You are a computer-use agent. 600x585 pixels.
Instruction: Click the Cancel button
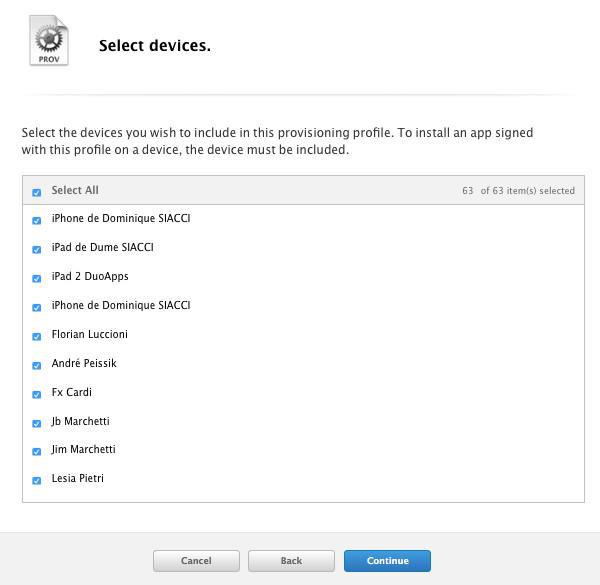point(196,561)
